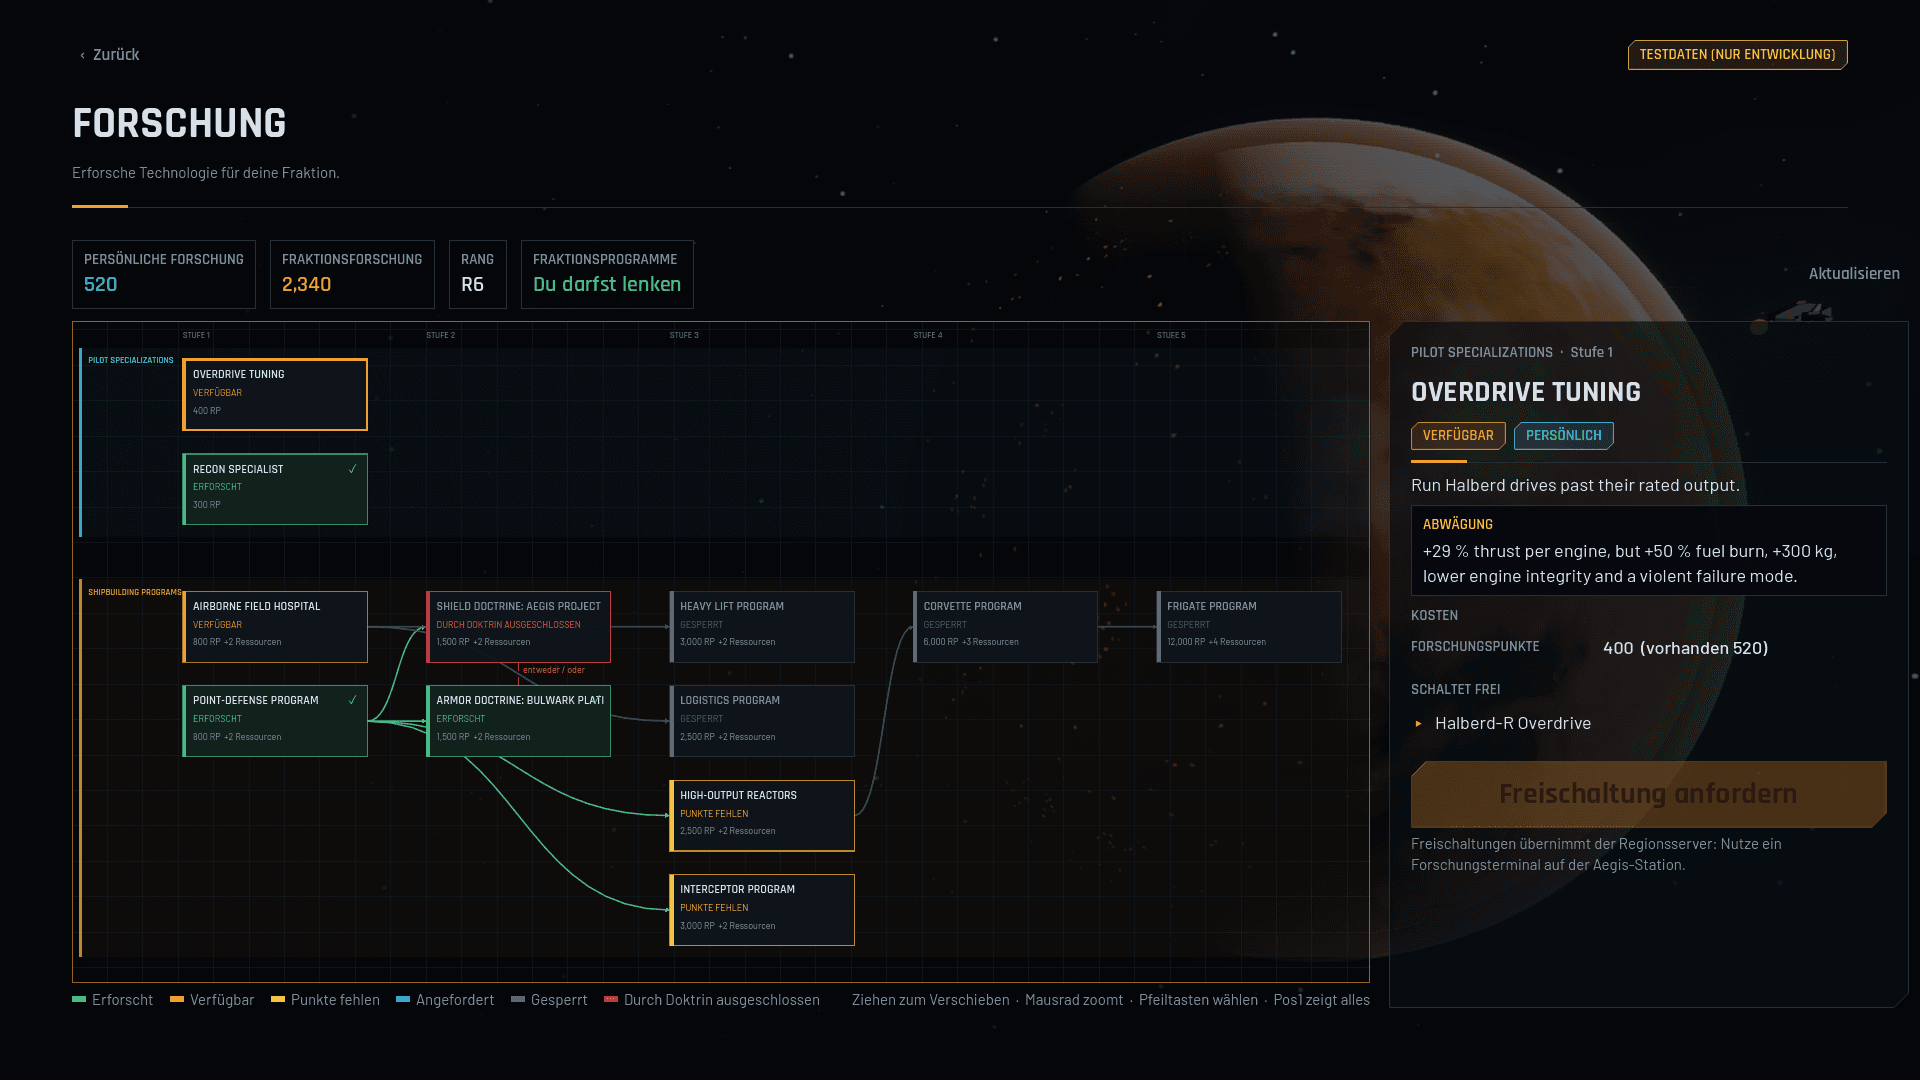Click the 400 (vorhanden 520) cost value
The image size is (1920, 1080).
point(1685,648)
